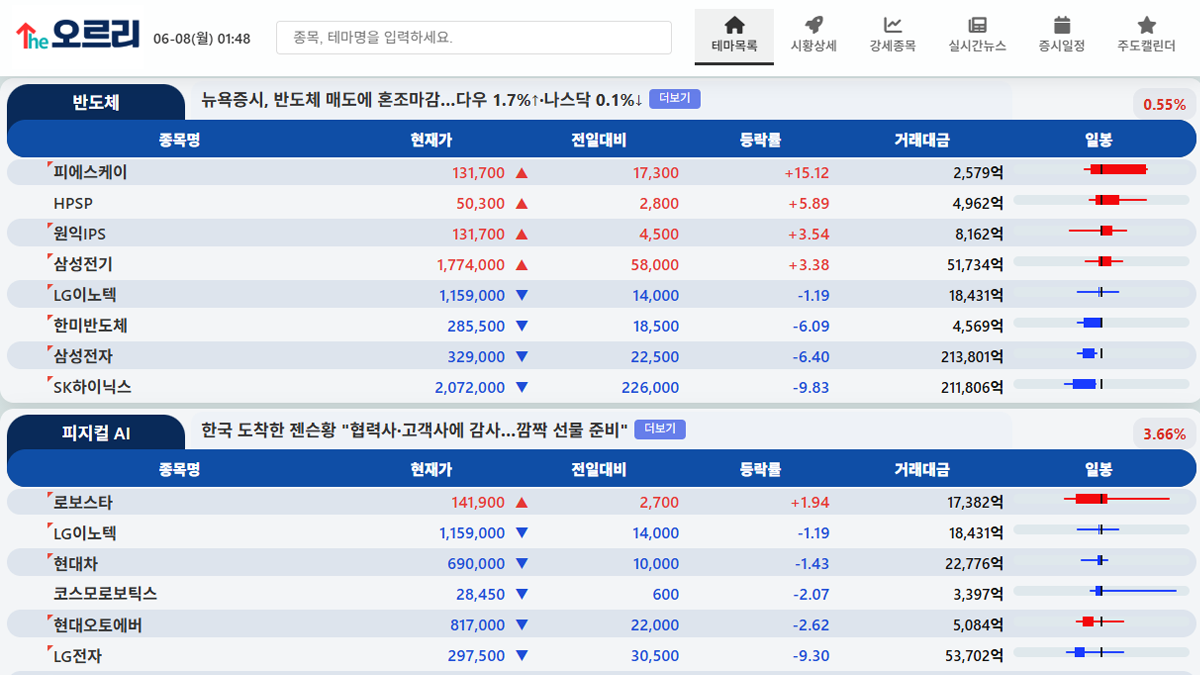
Task: Select the 로보스타 stock name
Action: tap(83, 502)
